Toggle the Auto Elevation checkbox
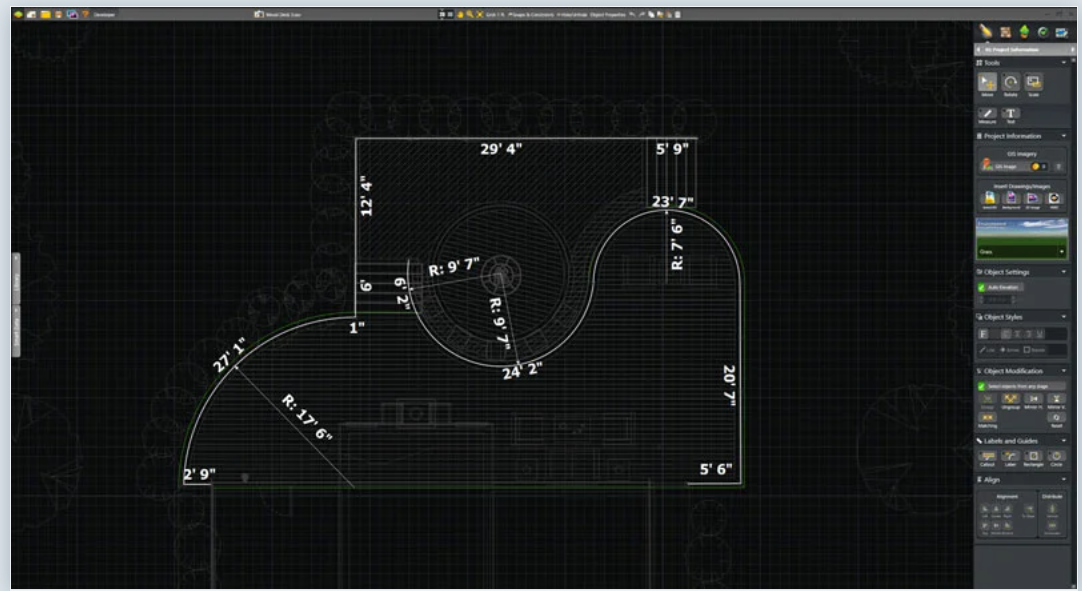The width and height of the screenshot is (1082, 591). 981,287
